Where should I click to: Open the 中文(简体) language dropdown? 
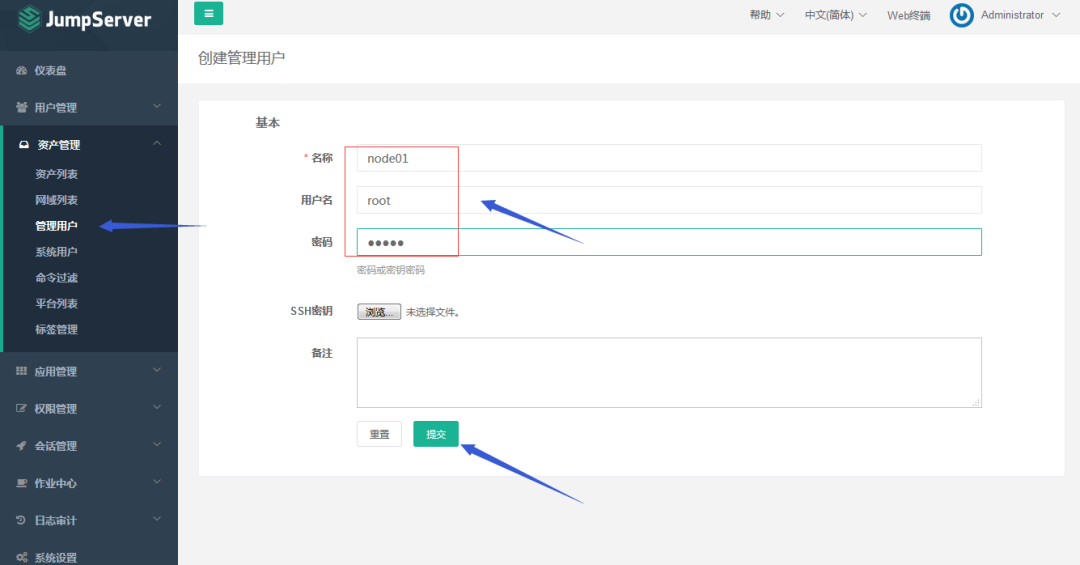[x=835, y=15]
